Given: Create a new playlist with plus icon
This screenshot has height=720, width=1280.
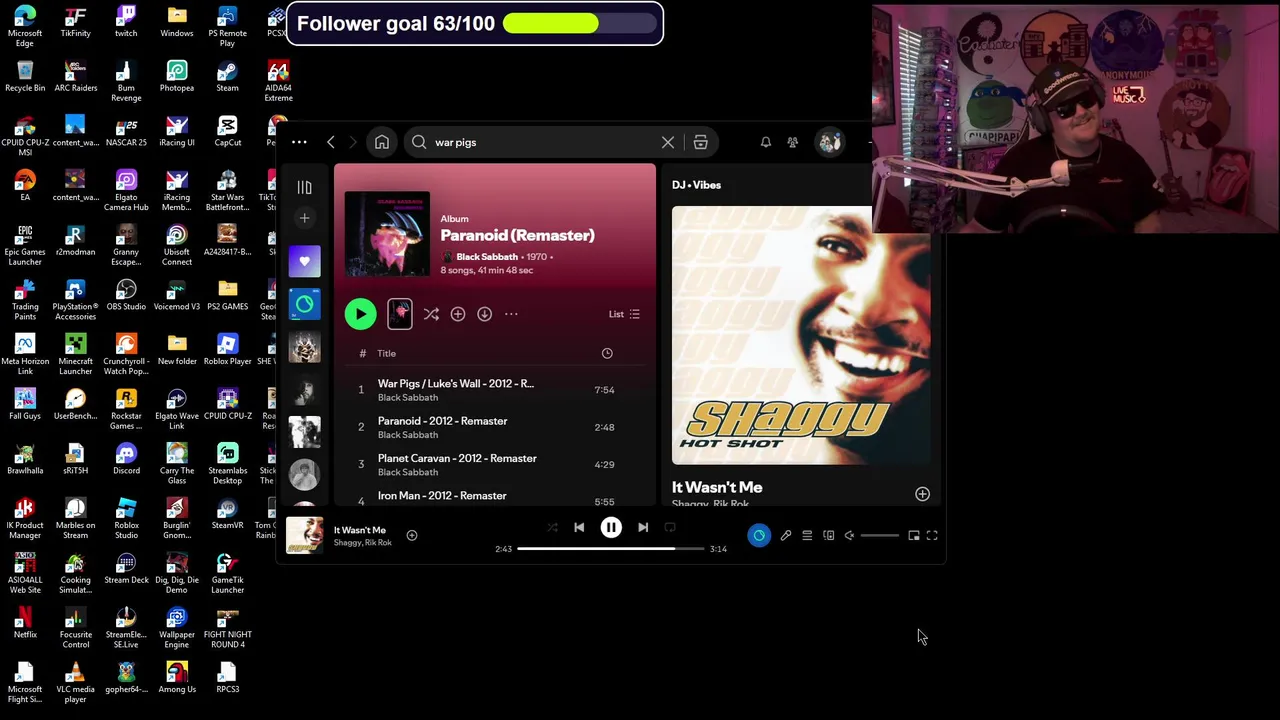Looking at the screenshot, I should click(x=304, y=218).
